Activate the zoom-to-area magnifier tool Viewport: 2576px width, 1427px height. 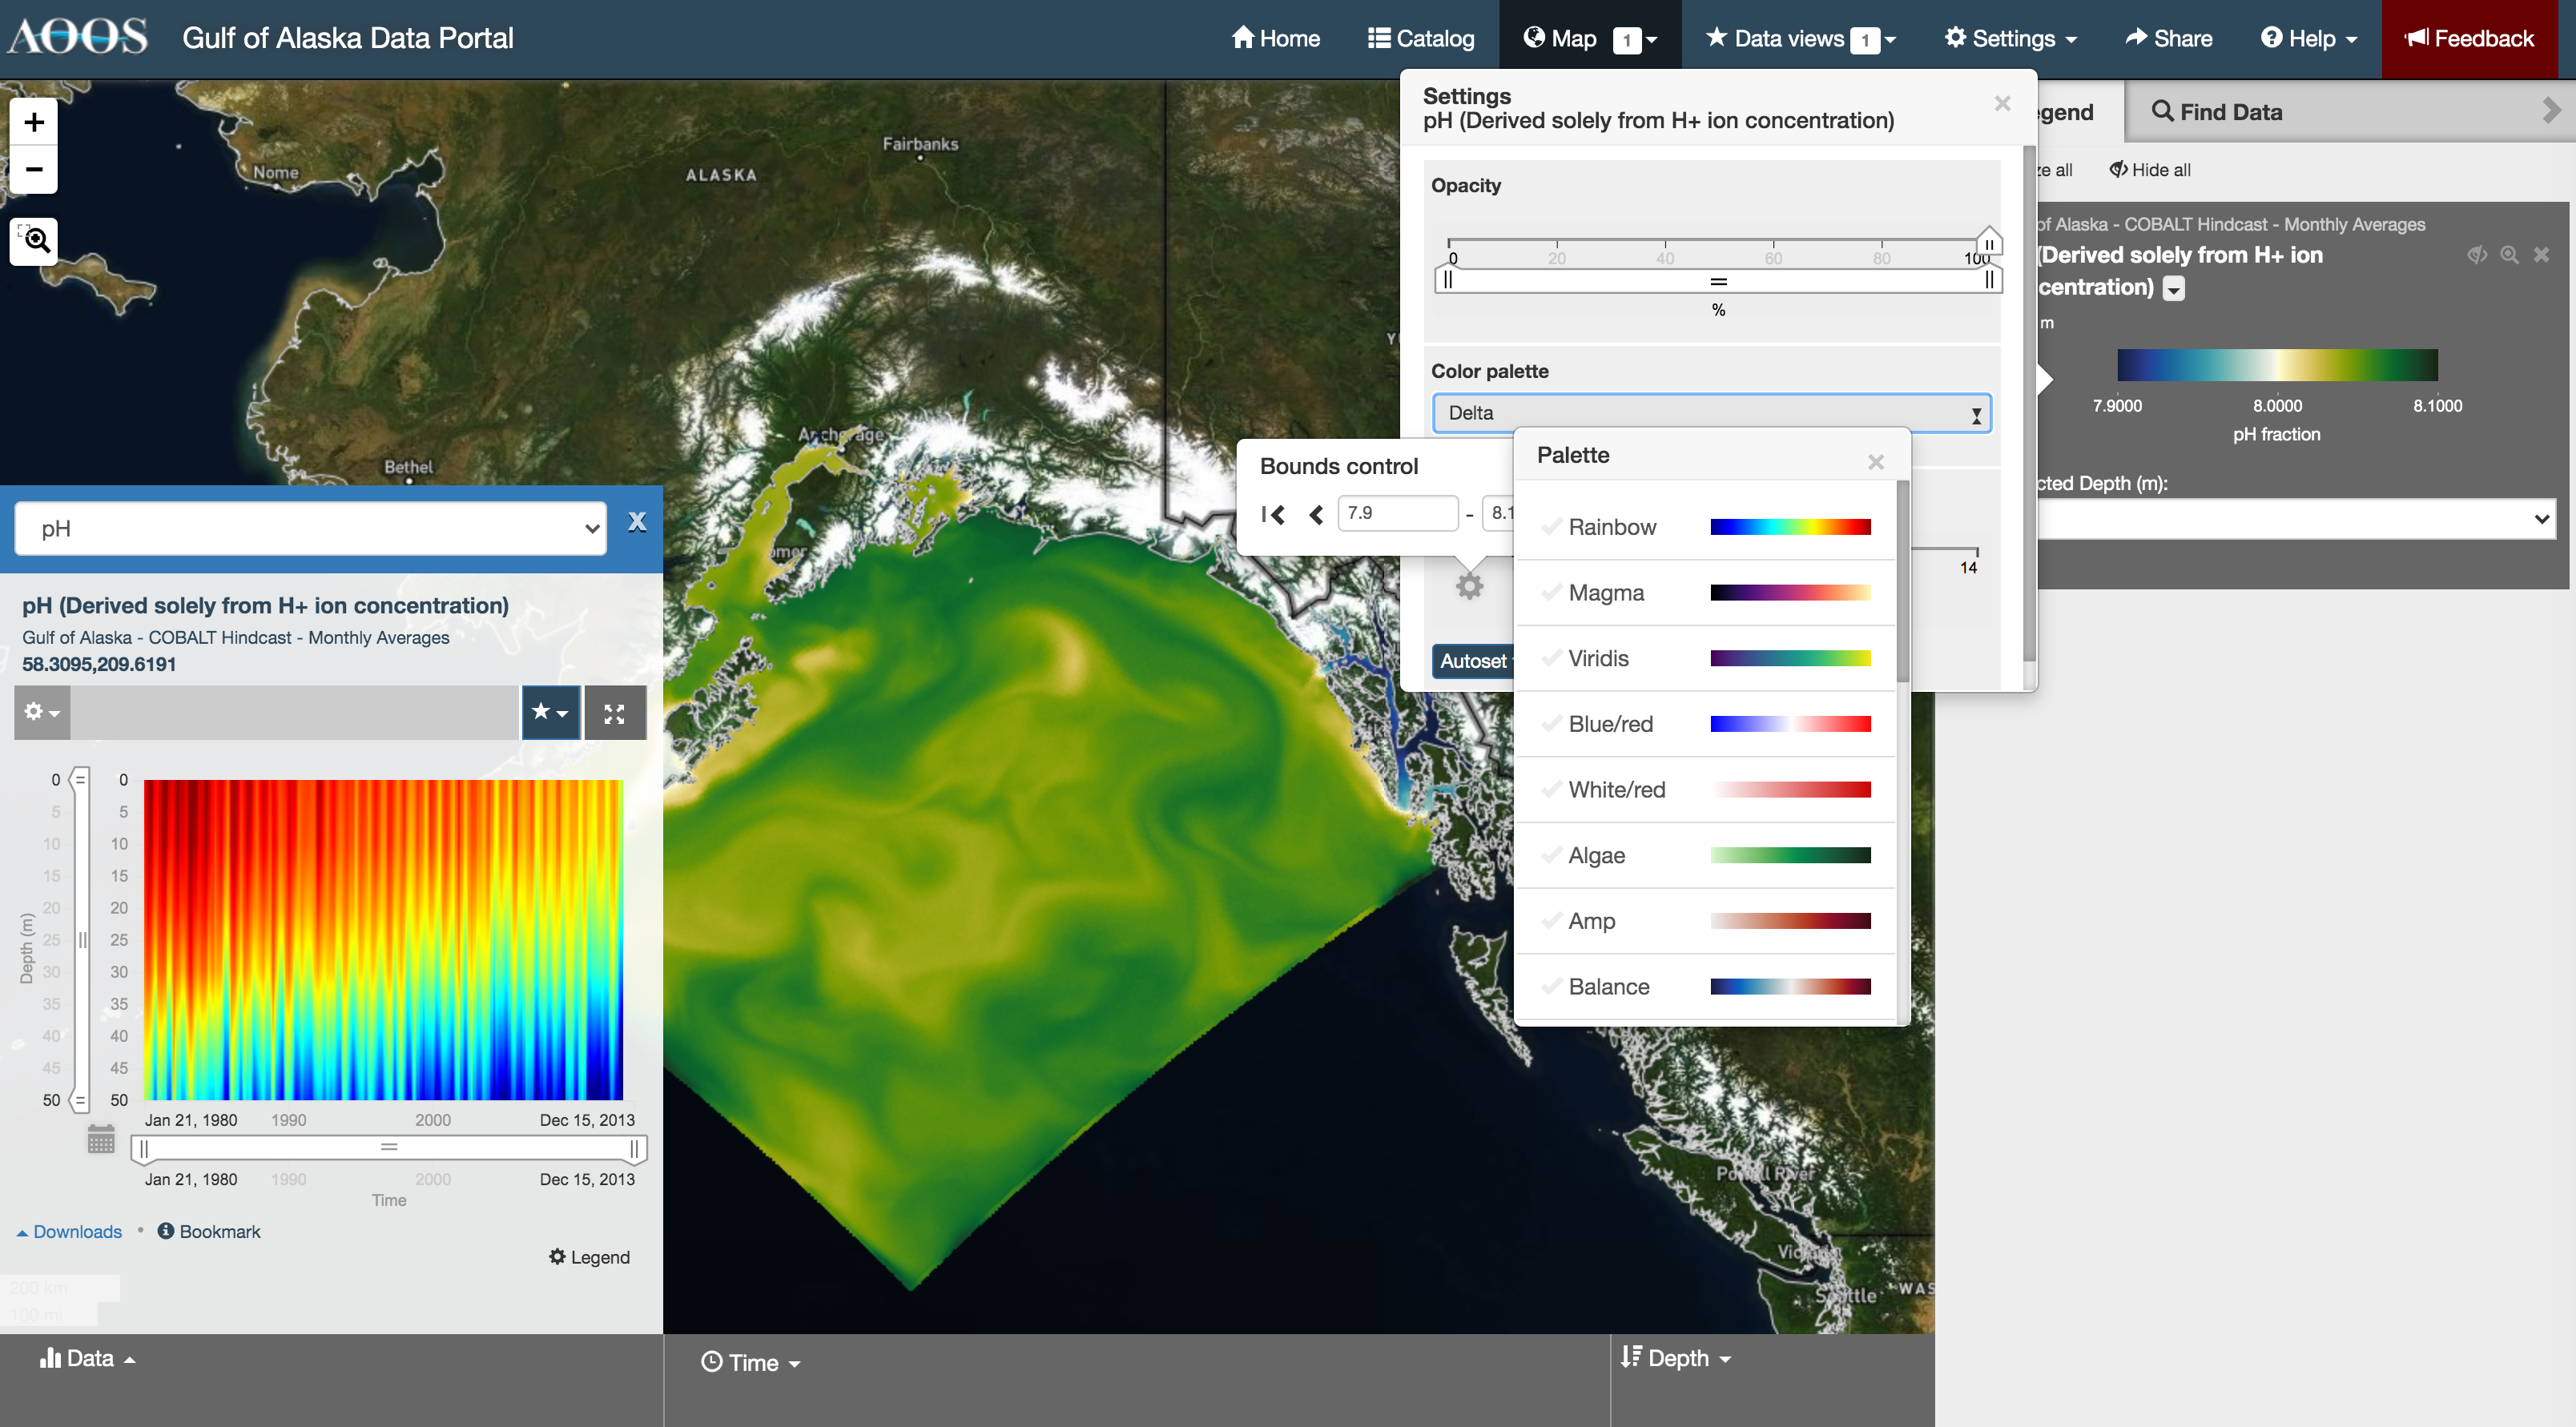[34, 240]
